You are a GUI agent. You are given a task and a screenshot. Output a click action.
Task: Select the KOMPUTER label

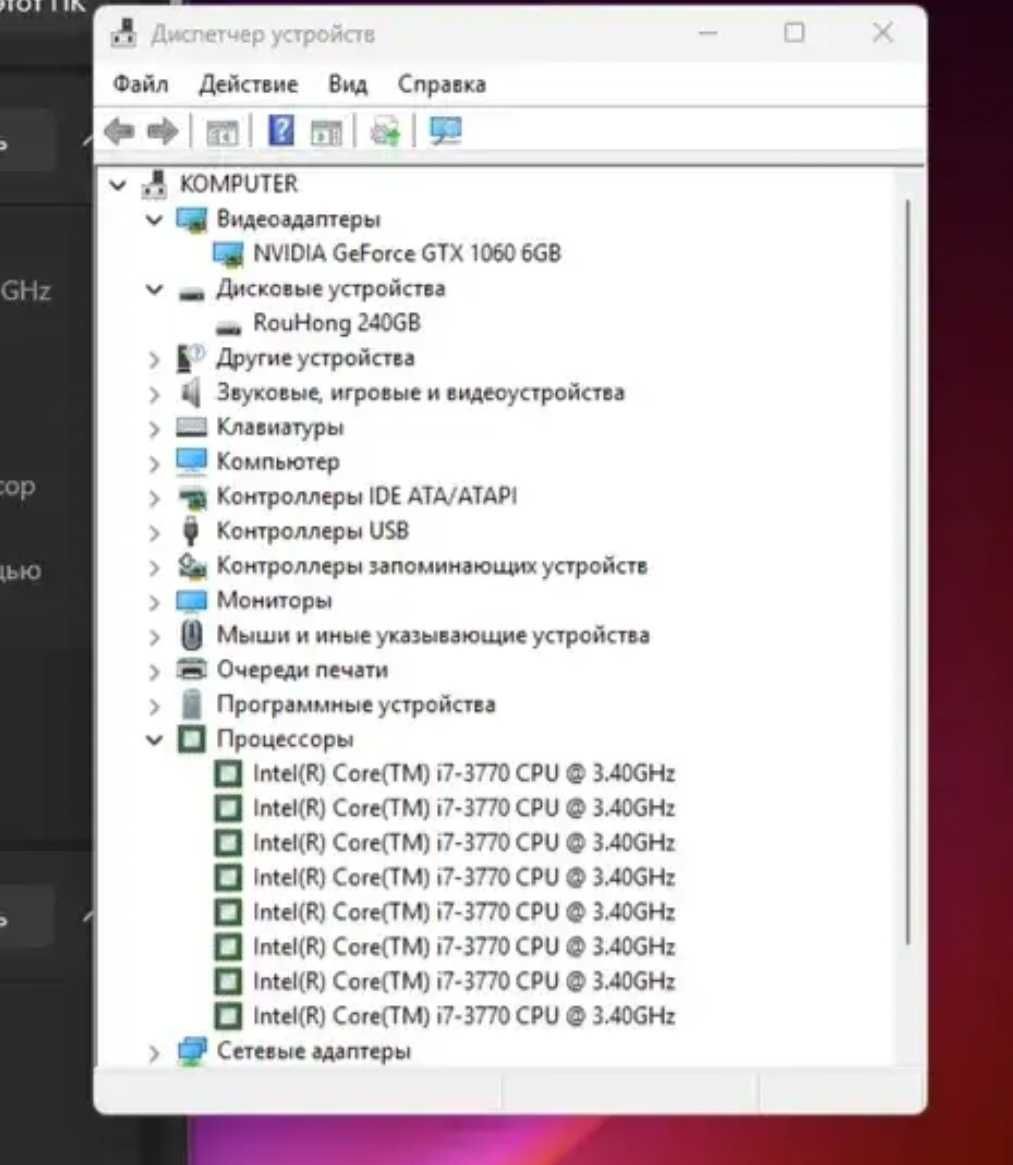coord(239,184)
